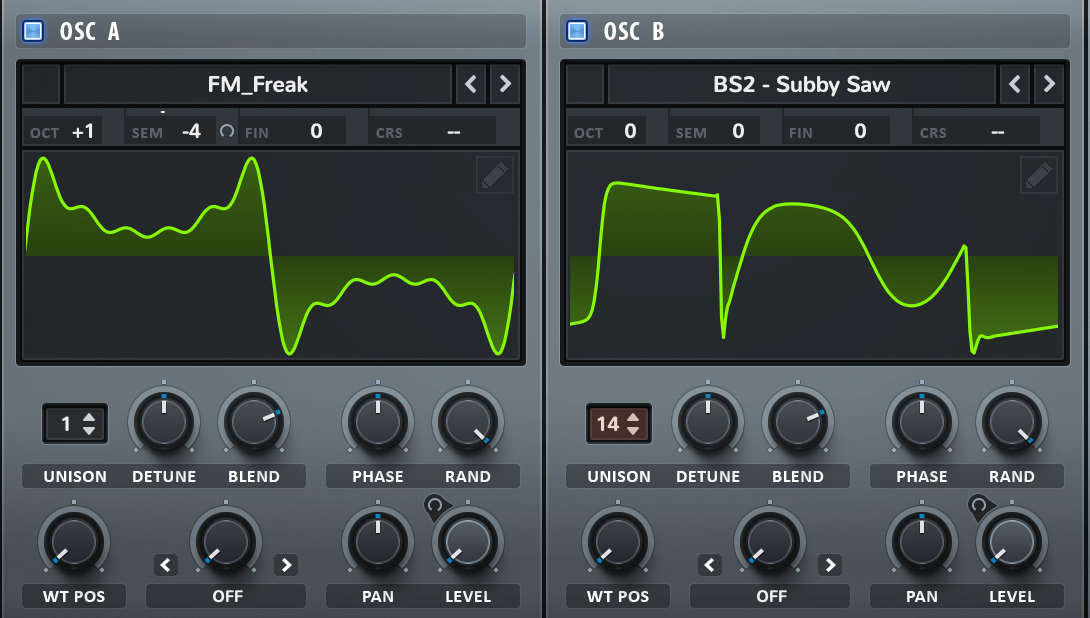Toggle OSC A enable switch
Viewport: 1090px width, 618px height.
click(x=33, y=31)
